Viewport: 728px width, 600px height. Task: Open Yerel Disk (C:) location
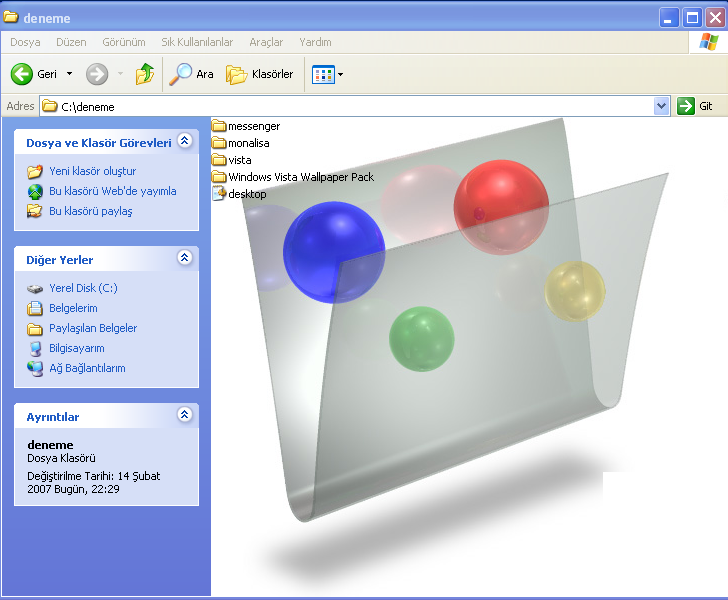83,288
